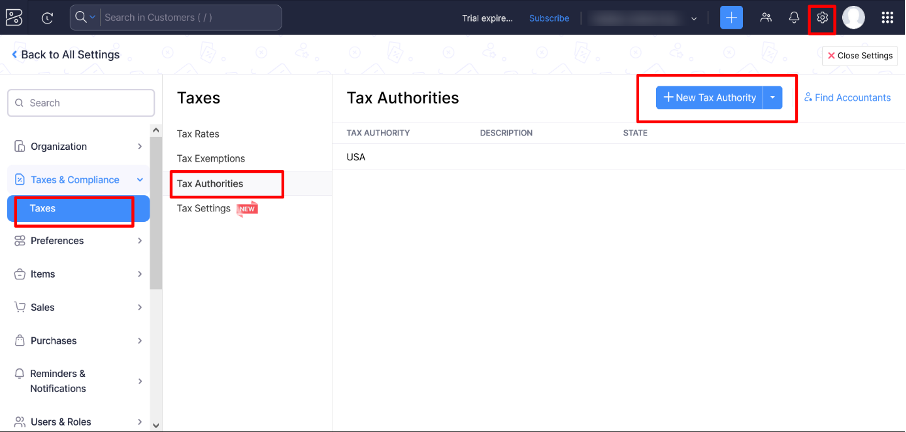Click the notifications bell icon
Image resolution: width=906 pixels, height=432 pixels.
(x=794, y=18)
